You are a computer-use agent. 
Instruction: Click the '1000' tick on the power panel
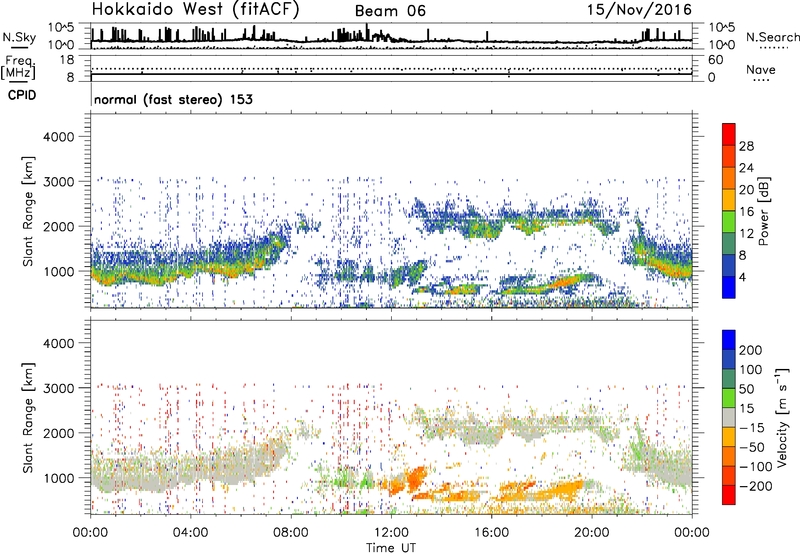58,271
